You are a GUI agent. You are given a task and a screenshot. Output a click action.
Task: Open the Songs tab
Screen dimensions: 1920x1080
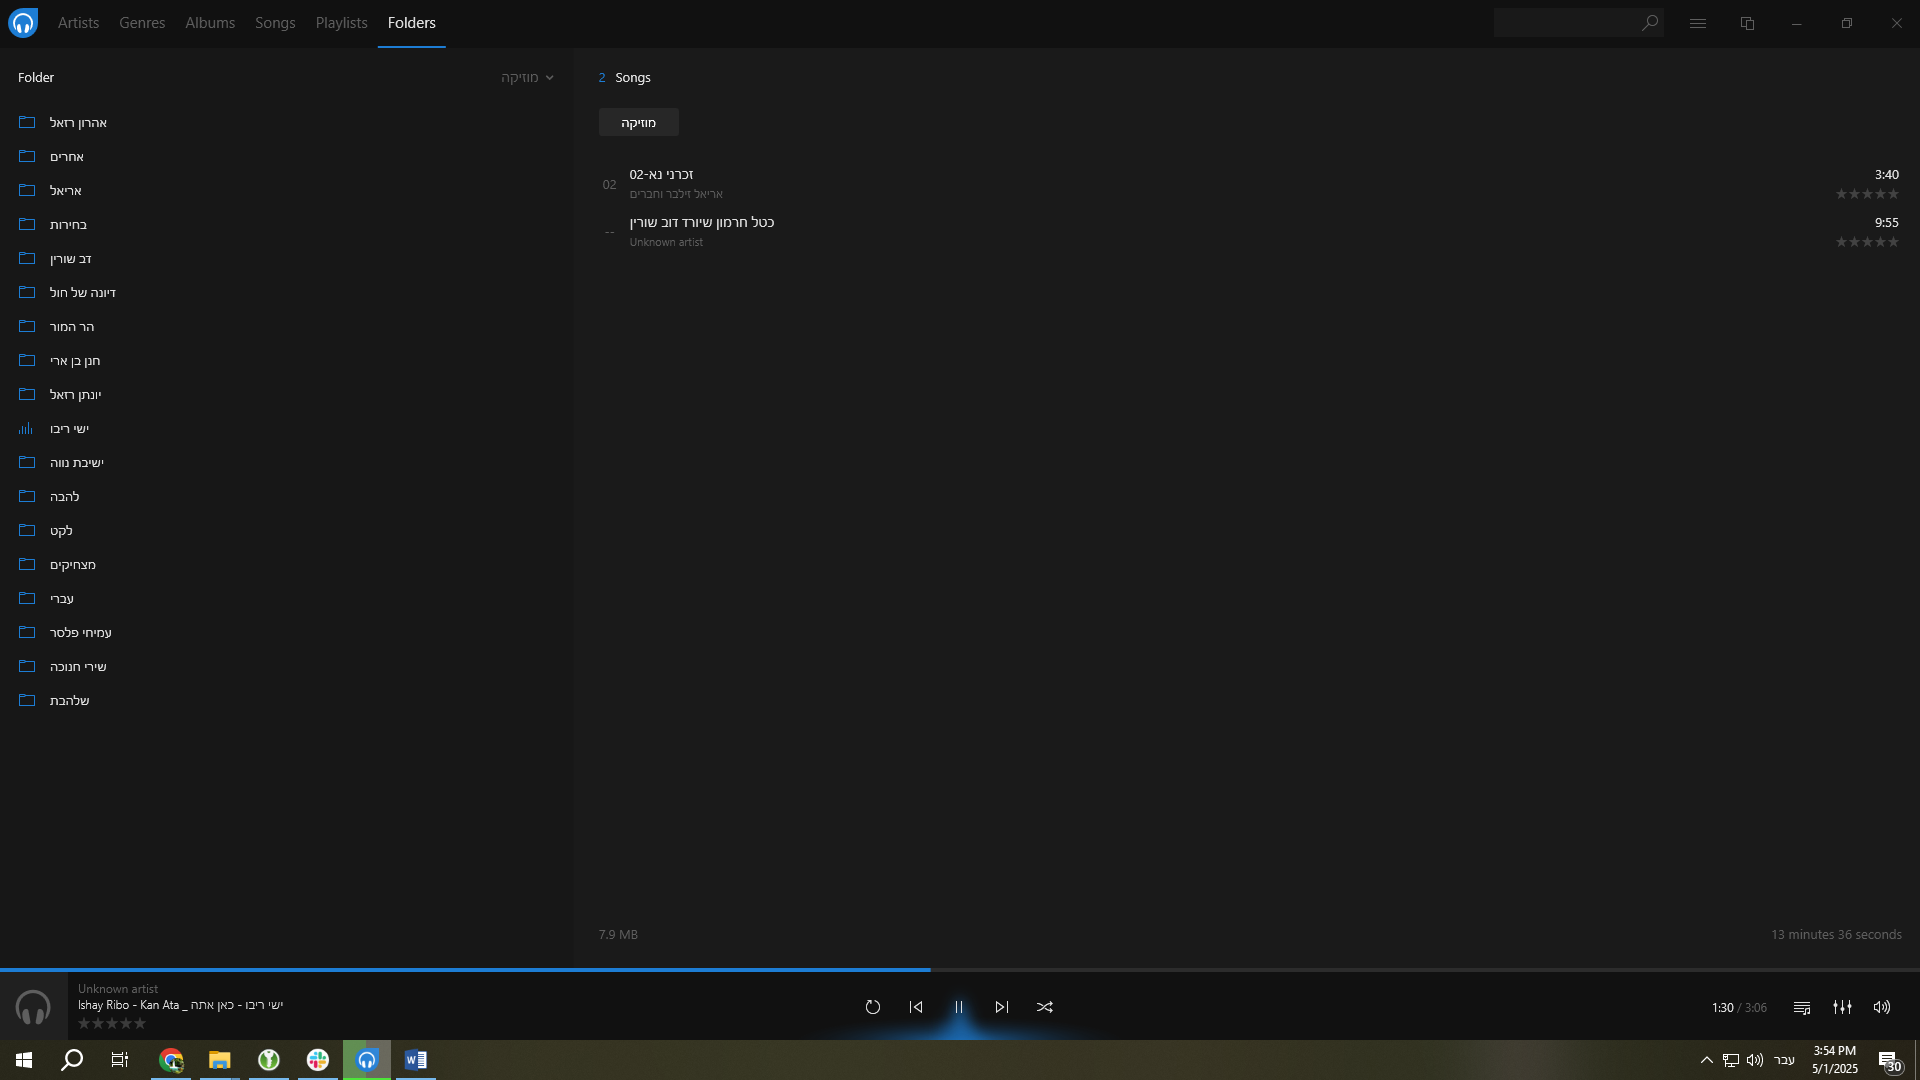coord(275,22)
